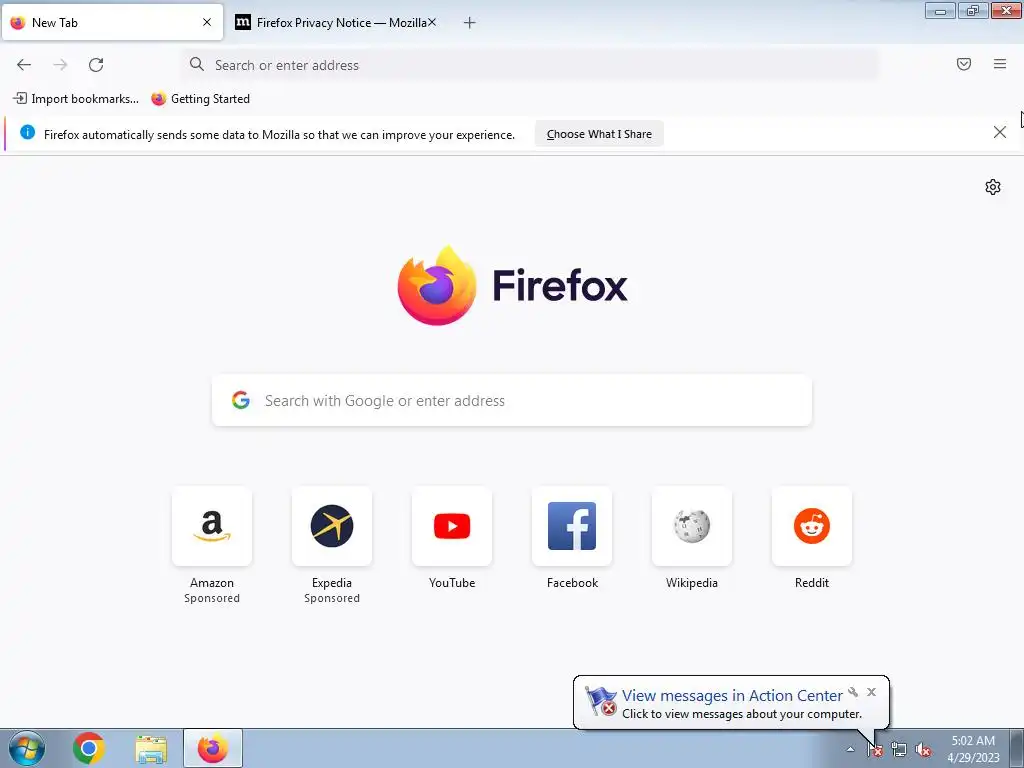Click the data sharing notification message text

pos(279,135)
